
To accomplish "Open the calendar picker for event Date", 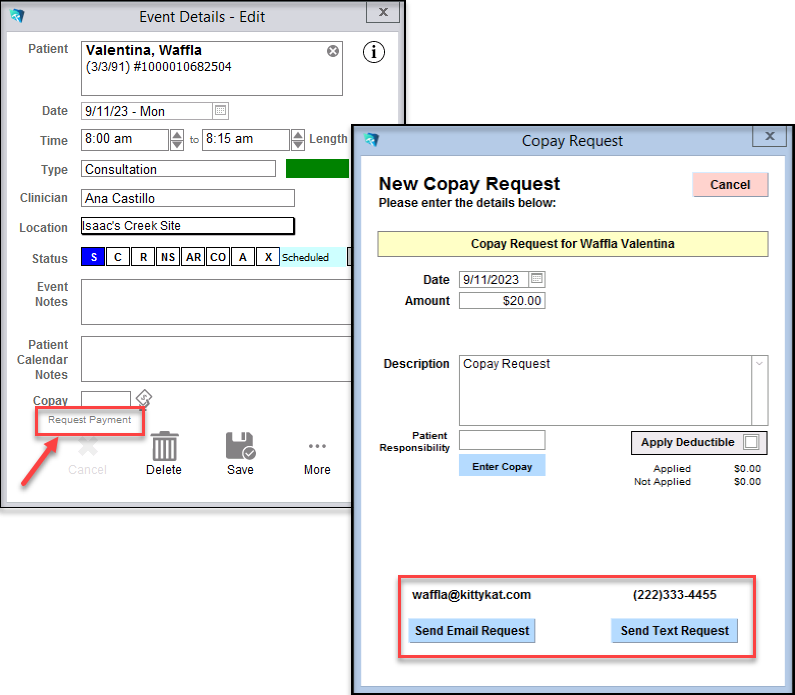I will click(220, 111).
